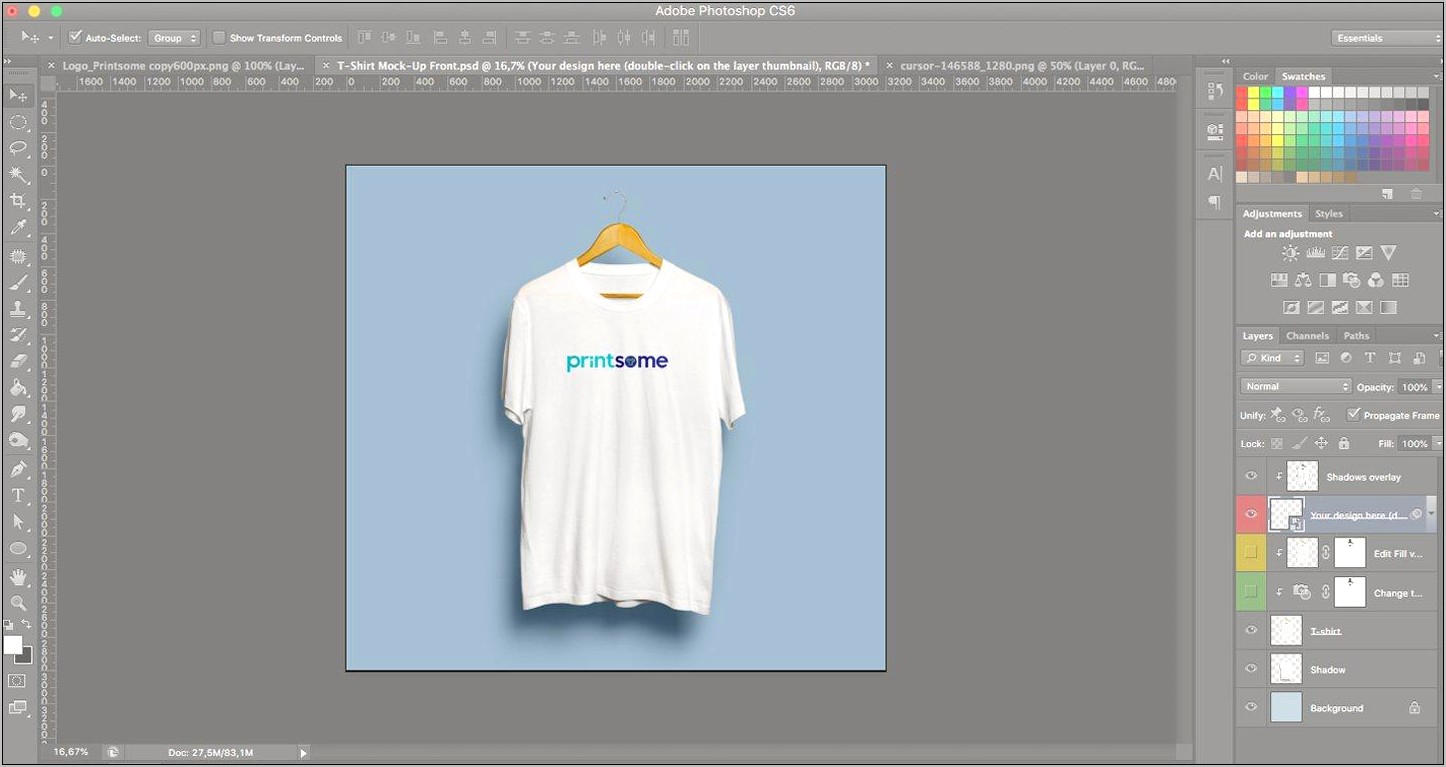This screenshot has height=767, width=1446.
Task: Open the Normal blend mode dropdown
Action: click(x=1296, y=386)
